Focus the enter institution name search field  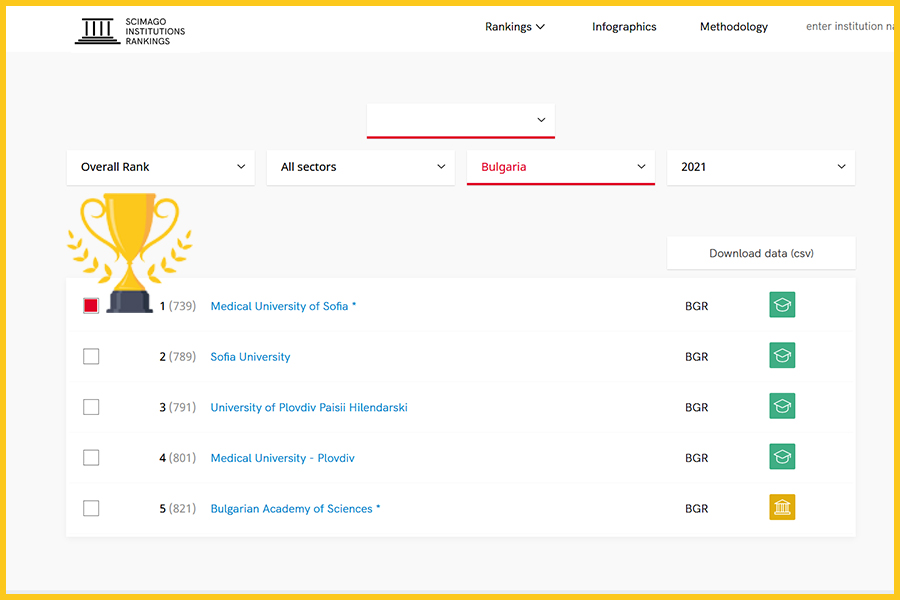tap(849, 26)
